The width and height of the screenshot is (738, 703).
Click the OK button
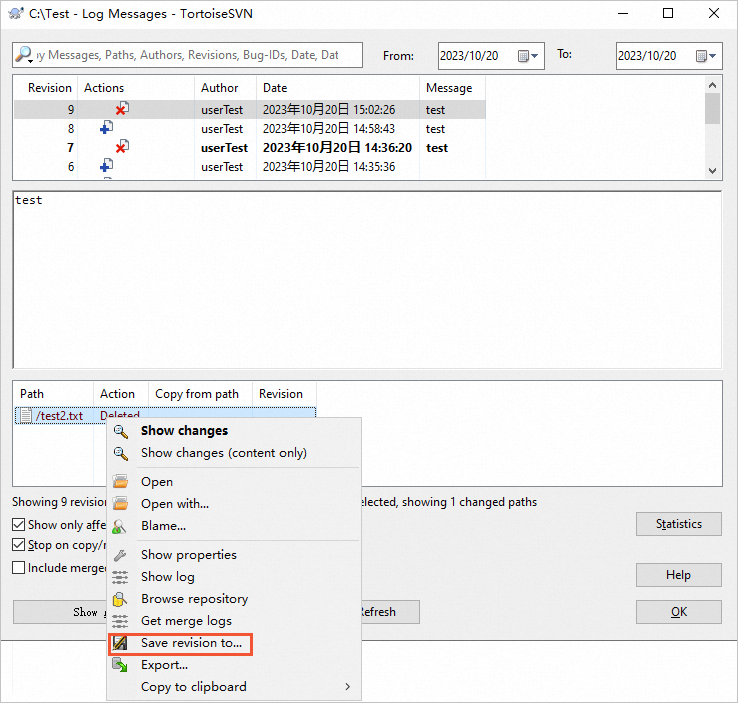[679, 612]
